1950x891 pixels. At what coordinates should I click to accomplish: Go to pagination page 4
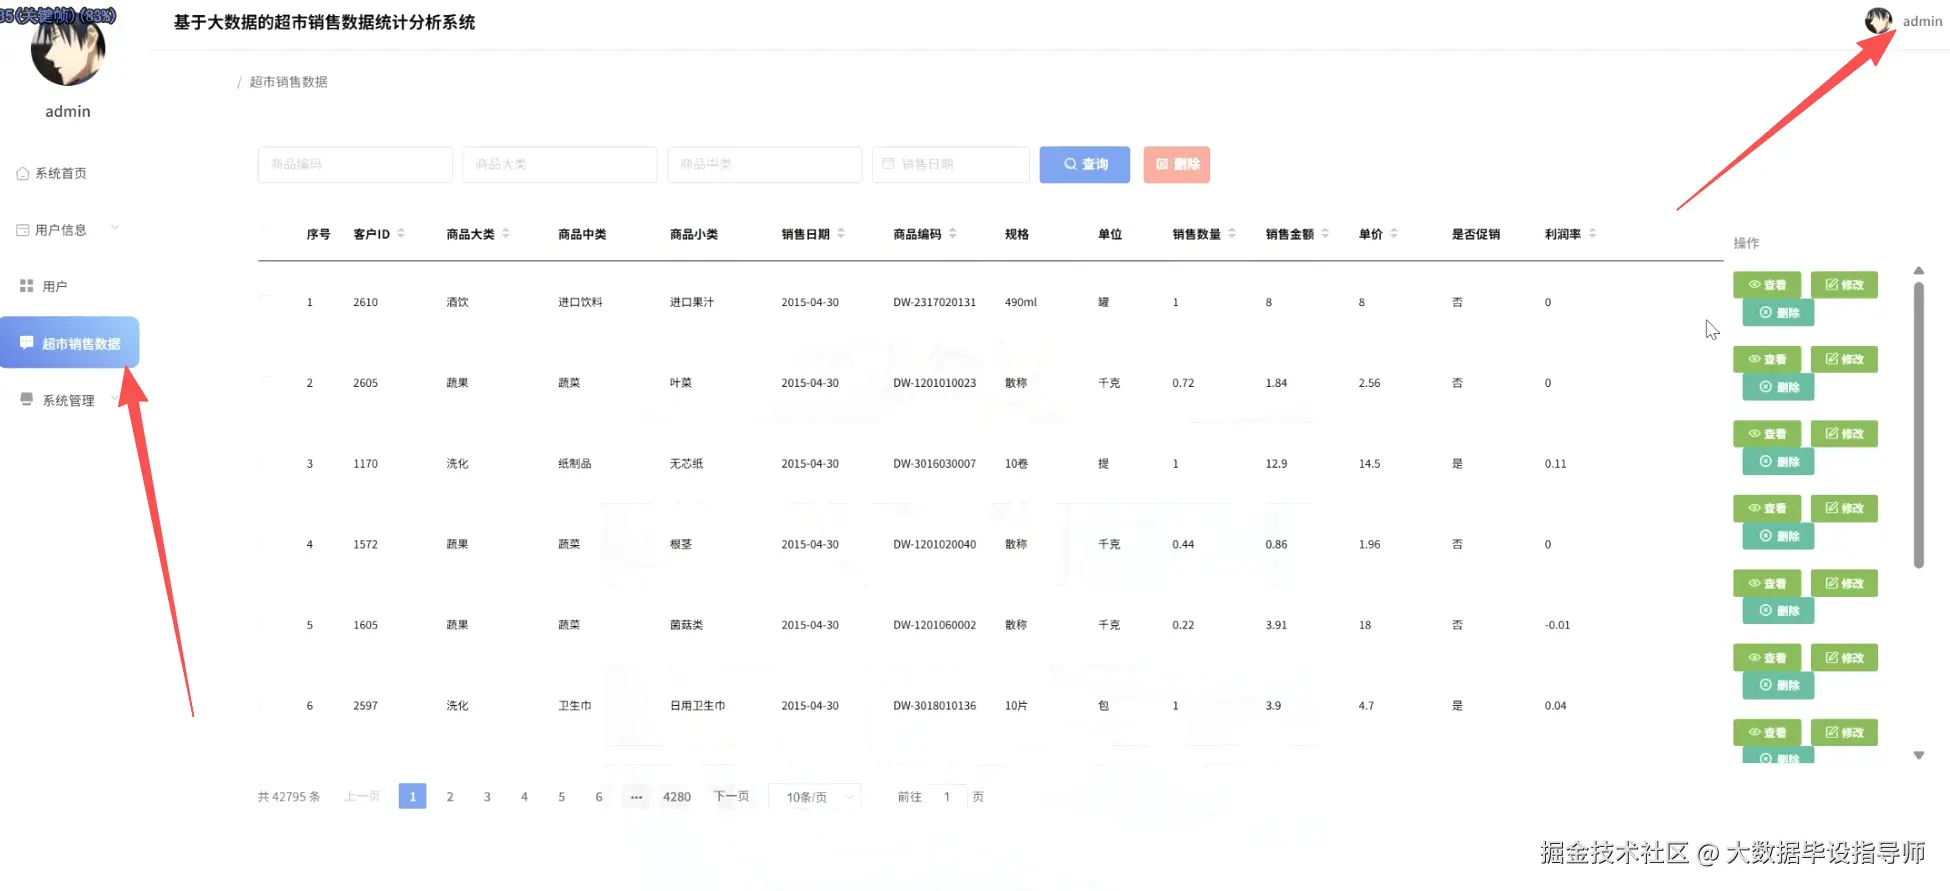524,796
